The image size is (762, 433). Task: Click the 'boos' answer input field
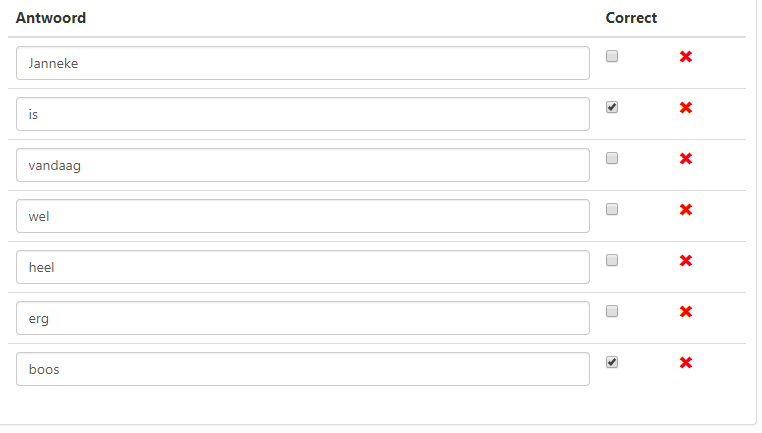pos(302,369)
